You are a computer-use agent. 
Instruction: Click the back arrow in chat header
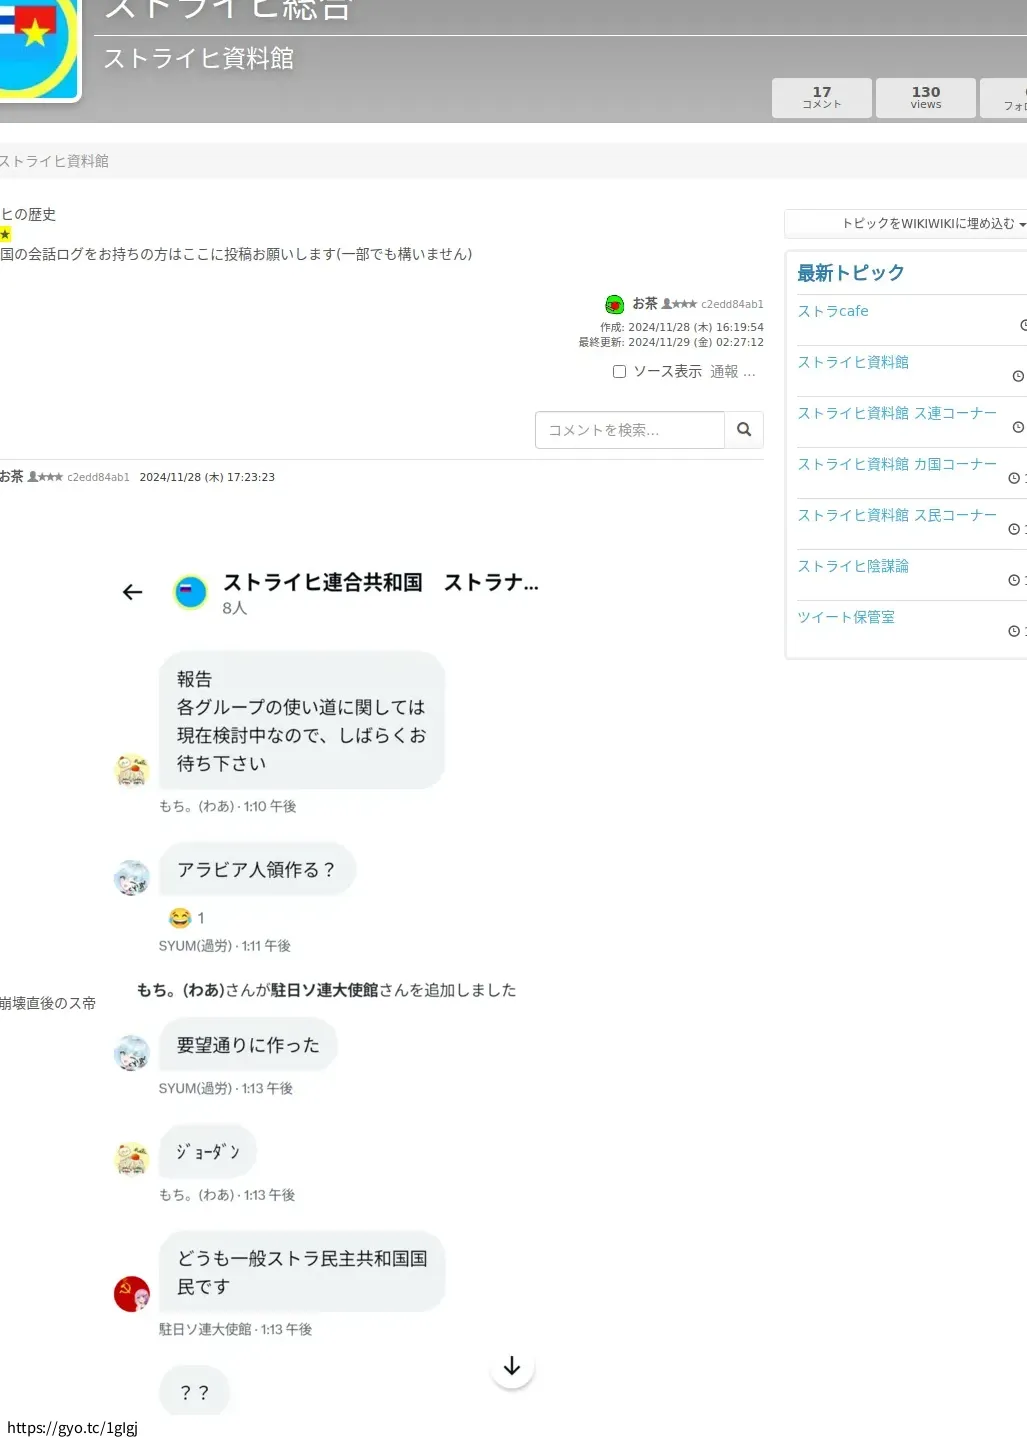click(132, 592)
